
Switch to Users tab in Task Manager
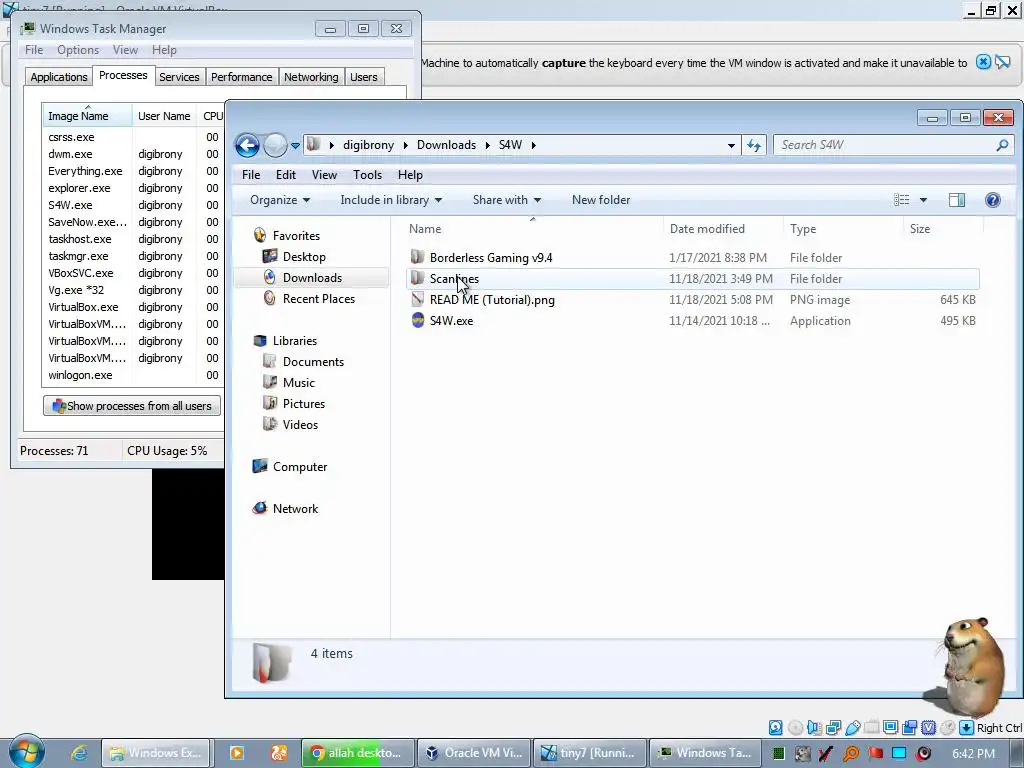click(x=363, y=77)
